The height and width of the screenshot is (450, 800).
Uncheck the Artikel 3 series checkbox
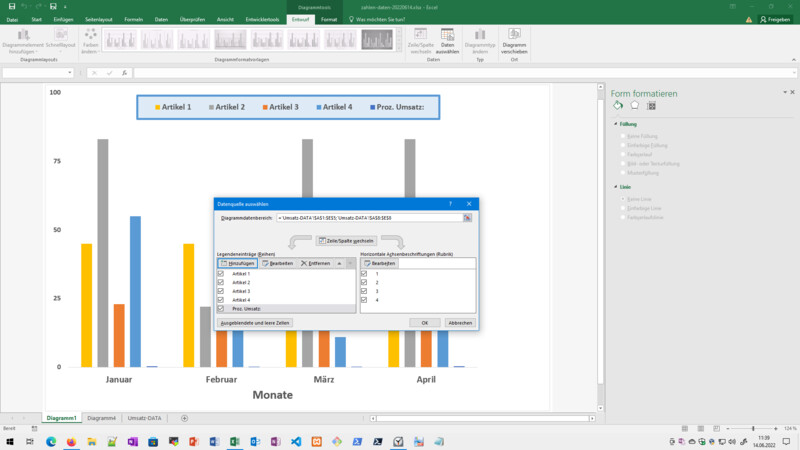[x=220, y=291]
